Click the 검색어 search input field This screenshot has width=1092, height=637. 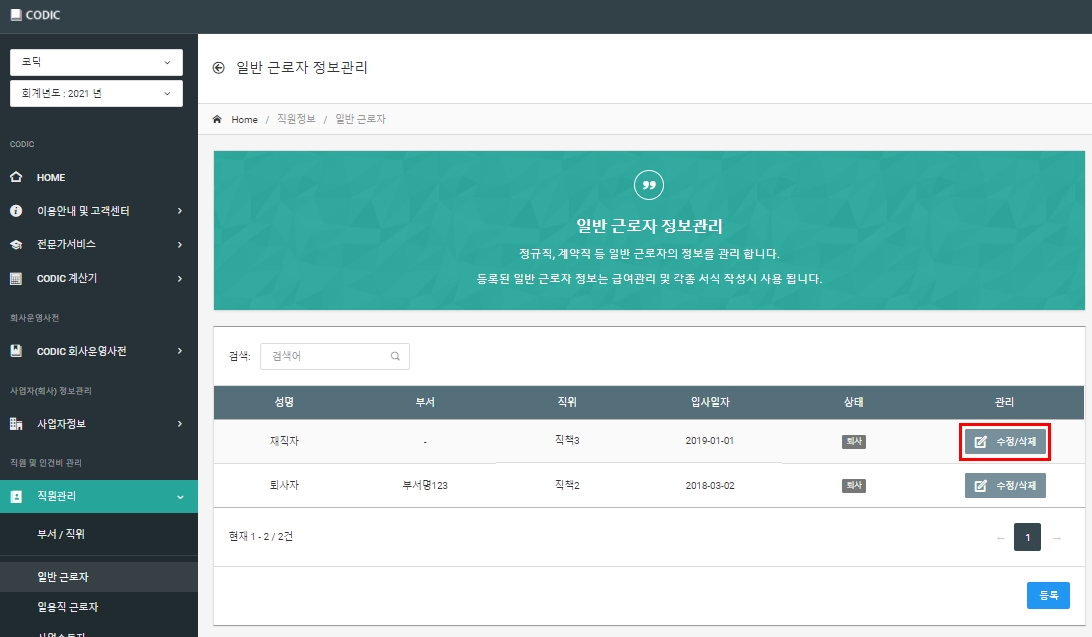click(334, 356)
